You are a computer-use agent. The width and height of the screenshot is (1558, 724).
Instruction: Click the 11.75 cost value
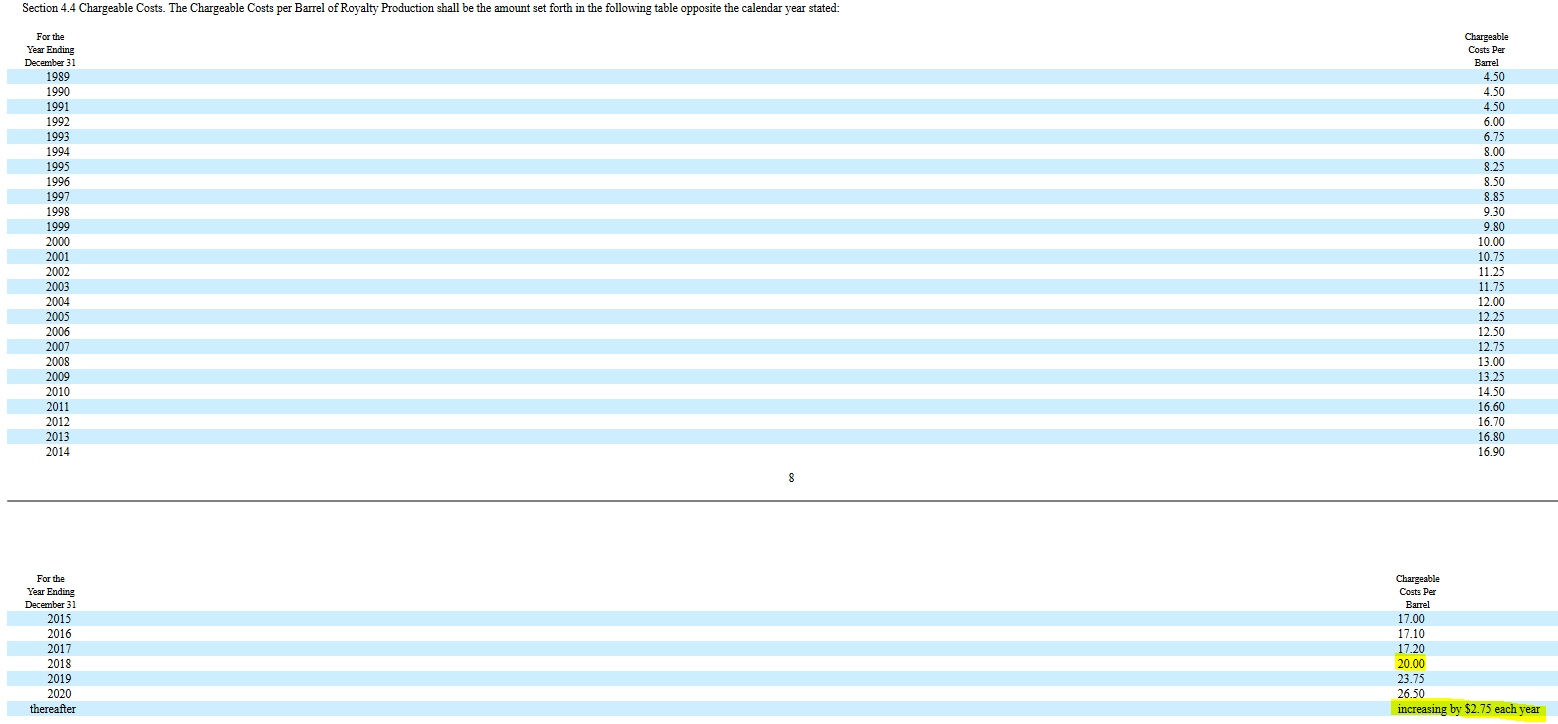point(1491,286)
